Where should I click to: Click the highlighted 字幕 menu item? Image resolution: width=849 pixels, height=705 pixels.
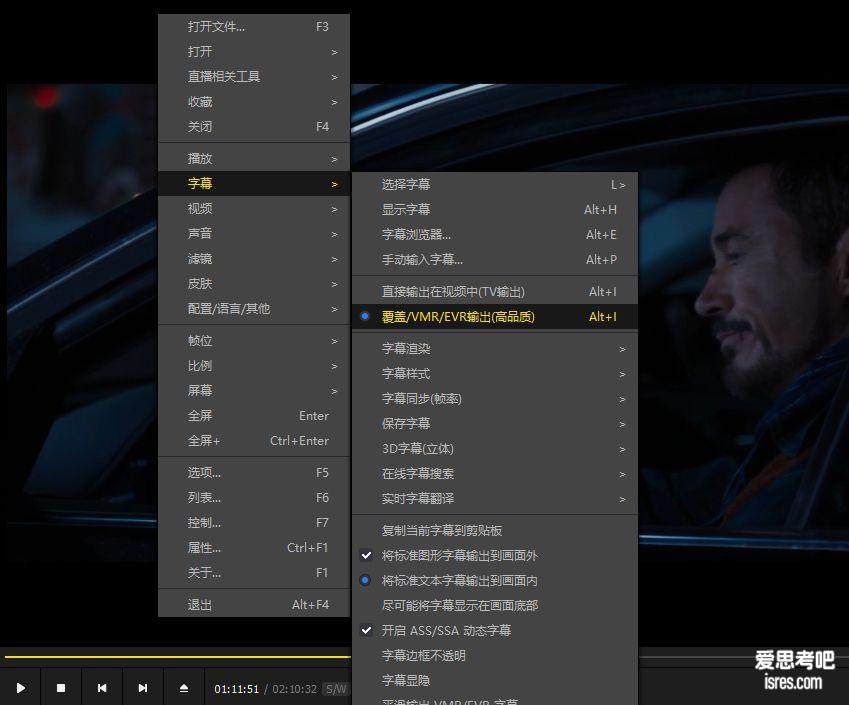[253, 184]
